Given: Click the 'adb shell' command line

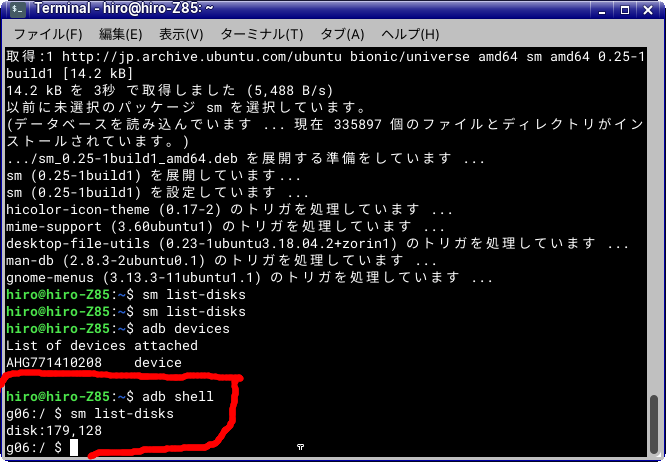Looking at the screenshot, I should [x=110, y=396].
